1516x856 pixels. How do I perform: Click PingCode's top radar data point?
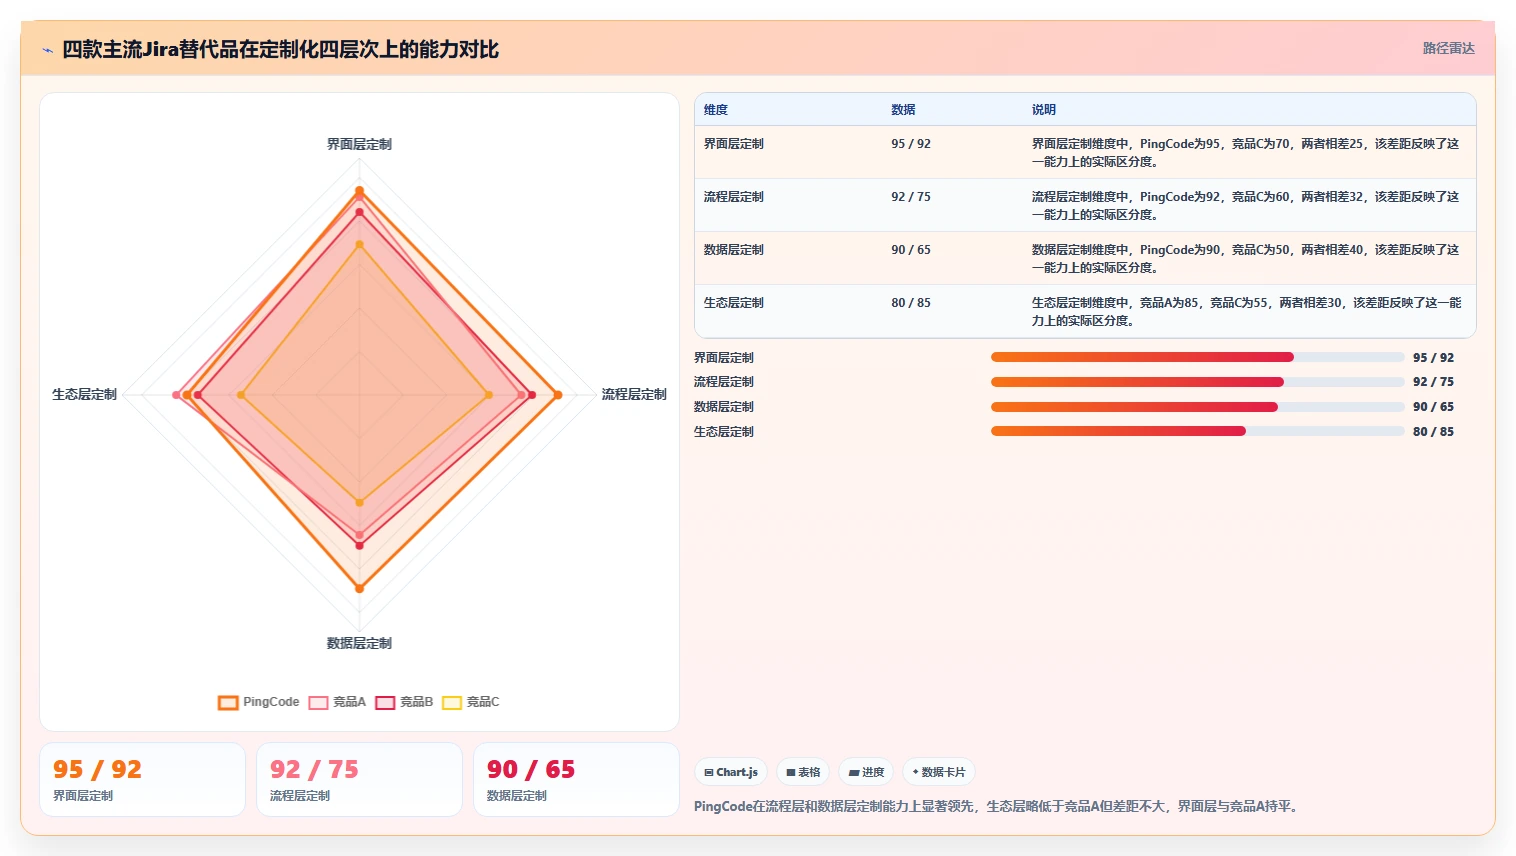point(359,190)
